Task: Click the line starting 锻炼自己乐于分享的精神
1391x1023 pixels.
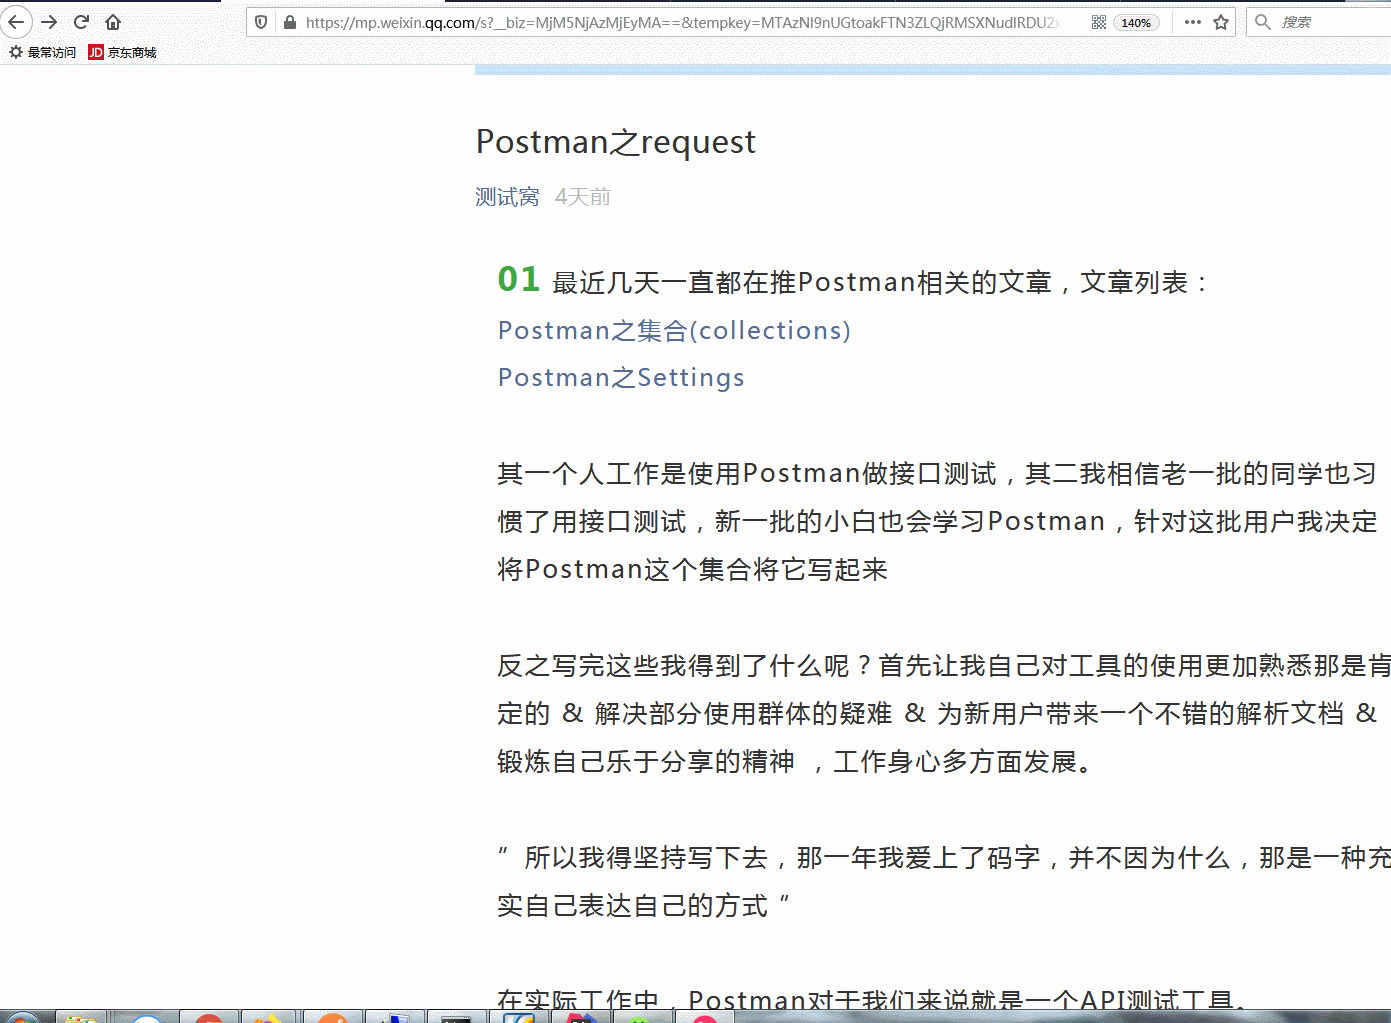Action: [798, 761]
